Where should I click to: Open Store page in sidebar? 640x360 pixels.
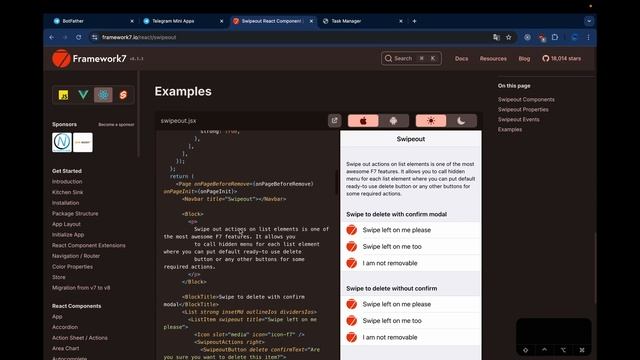[58, 277]
